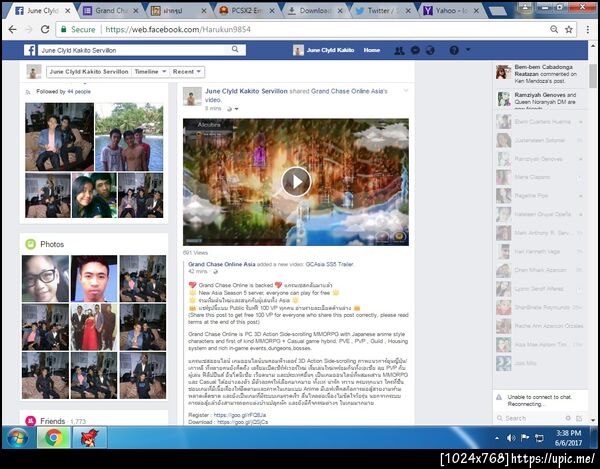
Task: Switch to the Grand Chase browser tab
Action: (111, 11)
